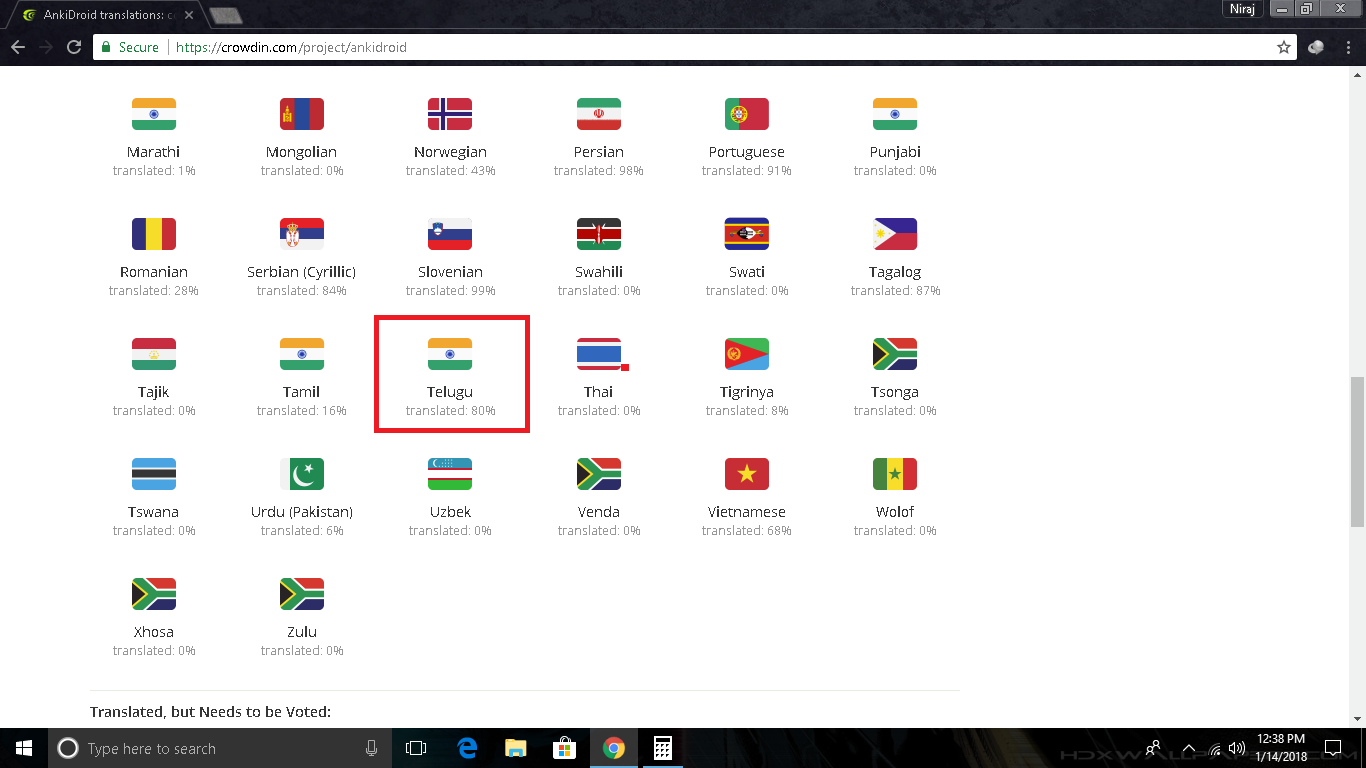Show hidden system tray icons
This screenshot has height=768, width=1366.
point(1189,748)
